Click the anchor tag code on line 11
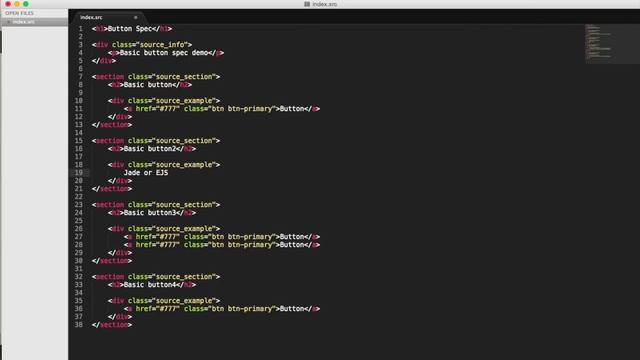640x360 pixels. coord(222,109)
